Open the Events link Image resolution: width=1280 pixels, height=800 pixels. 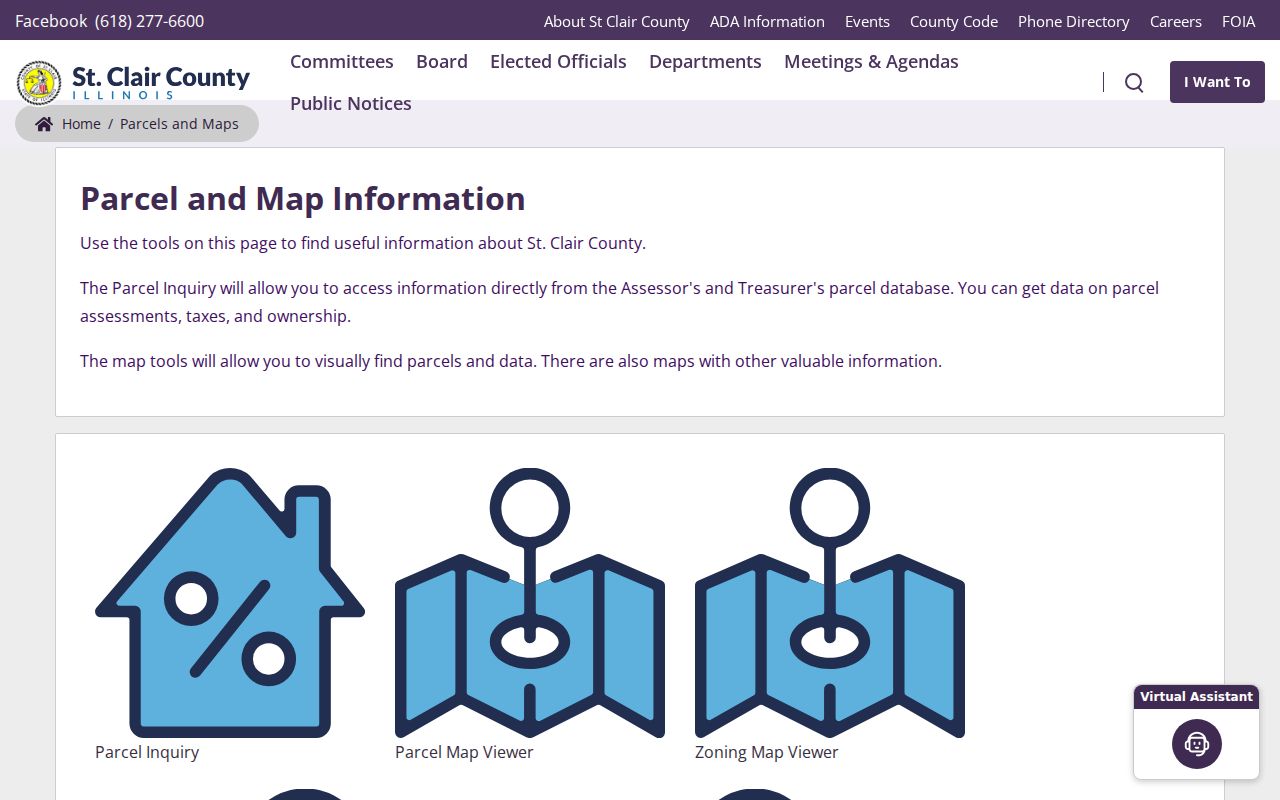(867, 21)
